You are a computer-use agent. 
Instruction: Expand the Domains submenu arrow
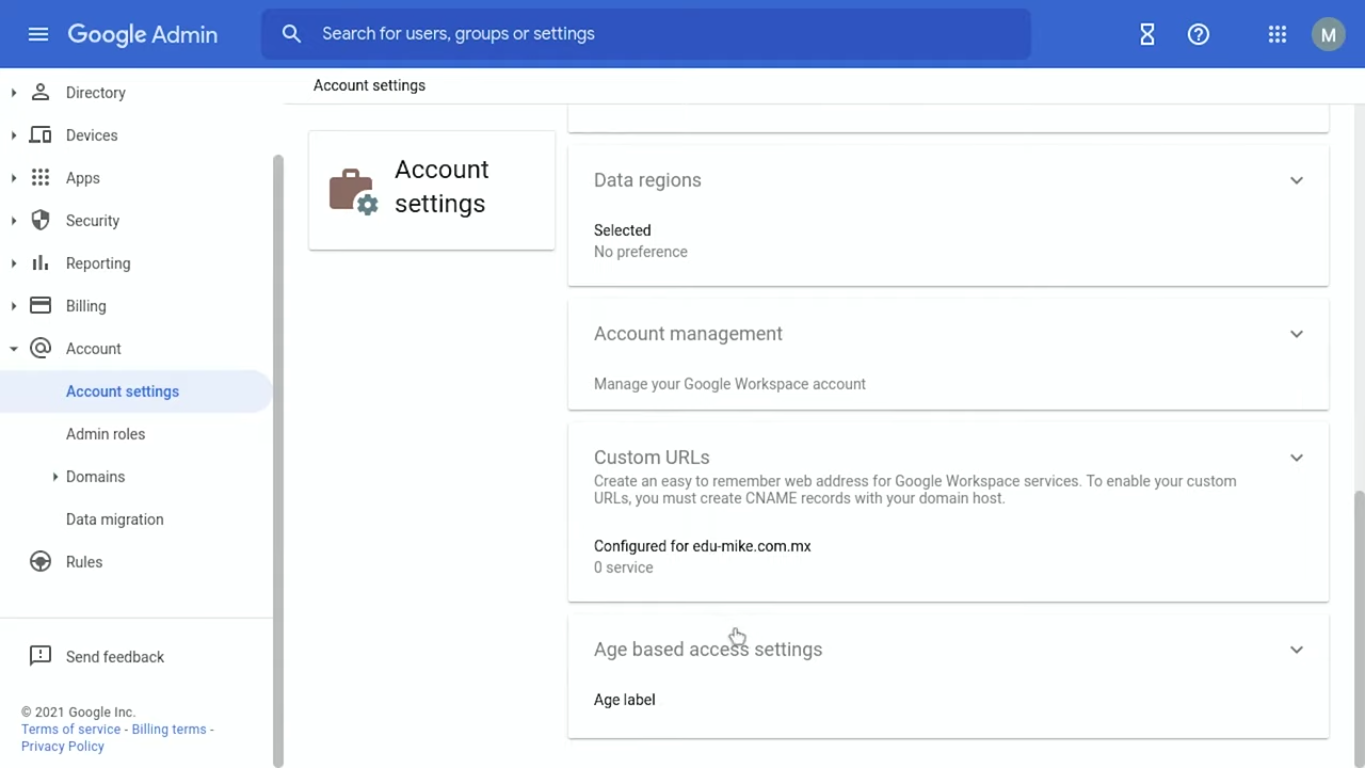point(55,477)
